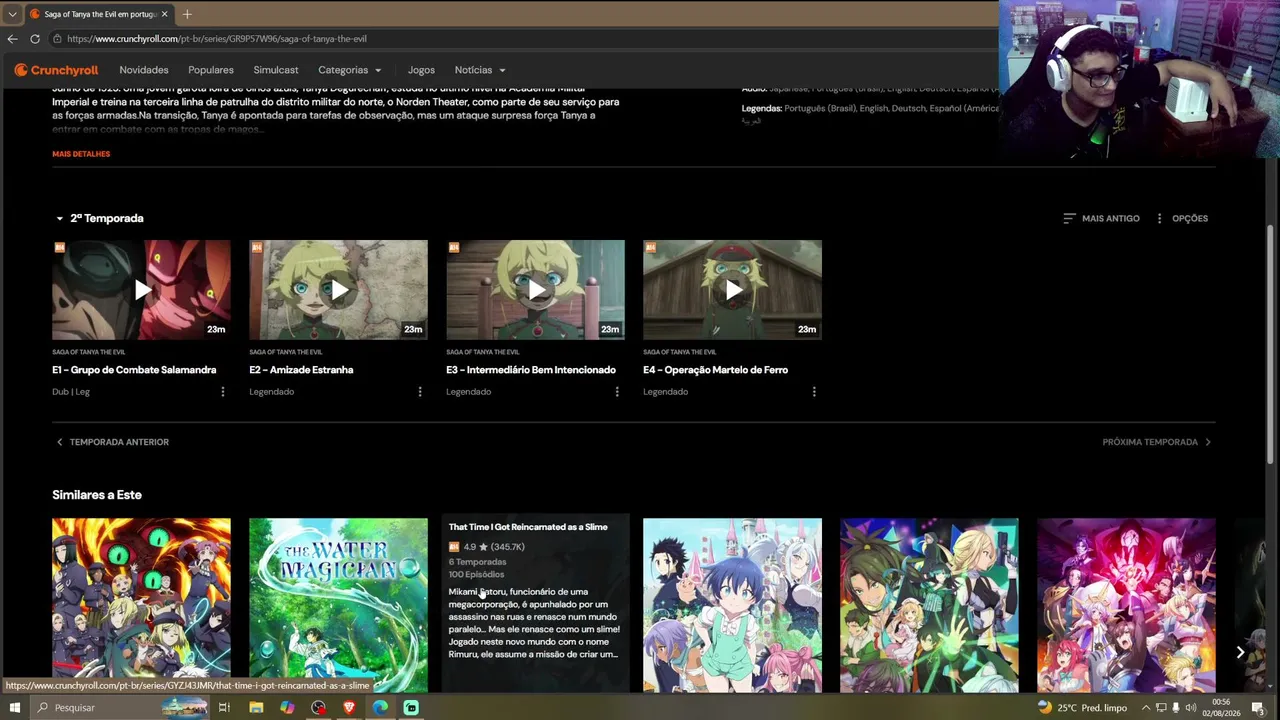Image resolution: width=1280 pixels, height=720 pixels.
Task: Select the Saga of Tanya the Evil tab
Action: (x=98, y=14)
